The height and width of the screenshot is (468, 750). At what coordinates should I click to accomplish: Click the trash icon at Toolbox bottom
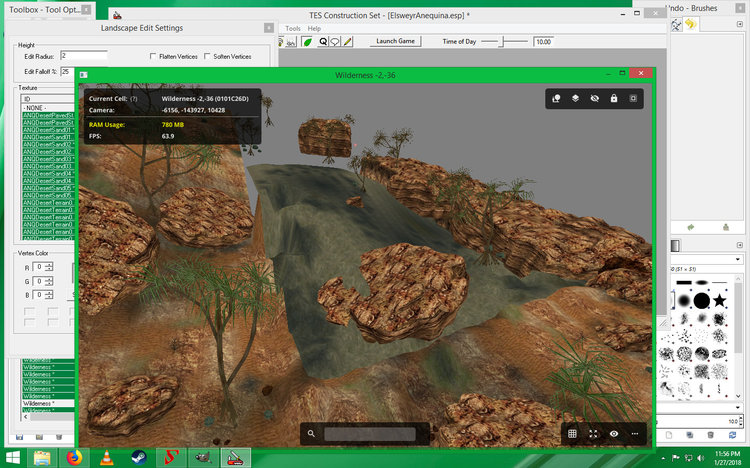pyautogui.click(x=59, y=437)
